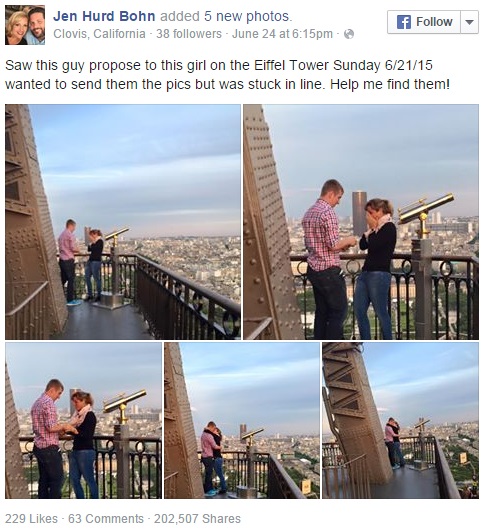This screenshot has width=483, height=531.
Task: Click the June 24 at 6:15pm timestamp
Action: coord(282,34)
